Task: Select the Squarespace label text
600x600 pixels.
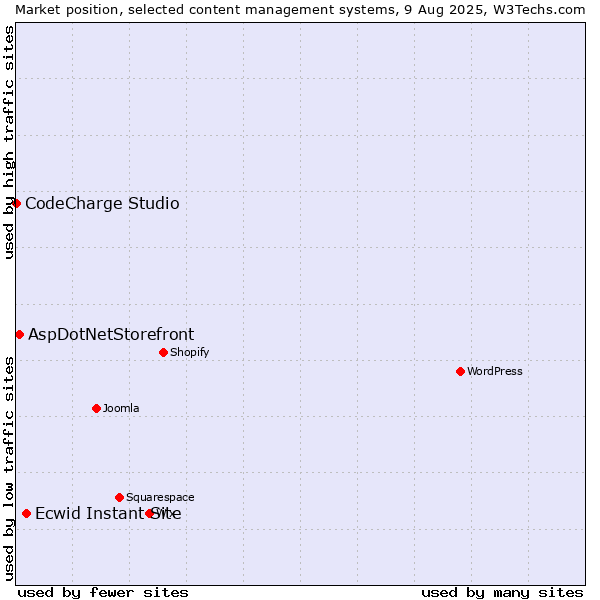Action: 160,497
